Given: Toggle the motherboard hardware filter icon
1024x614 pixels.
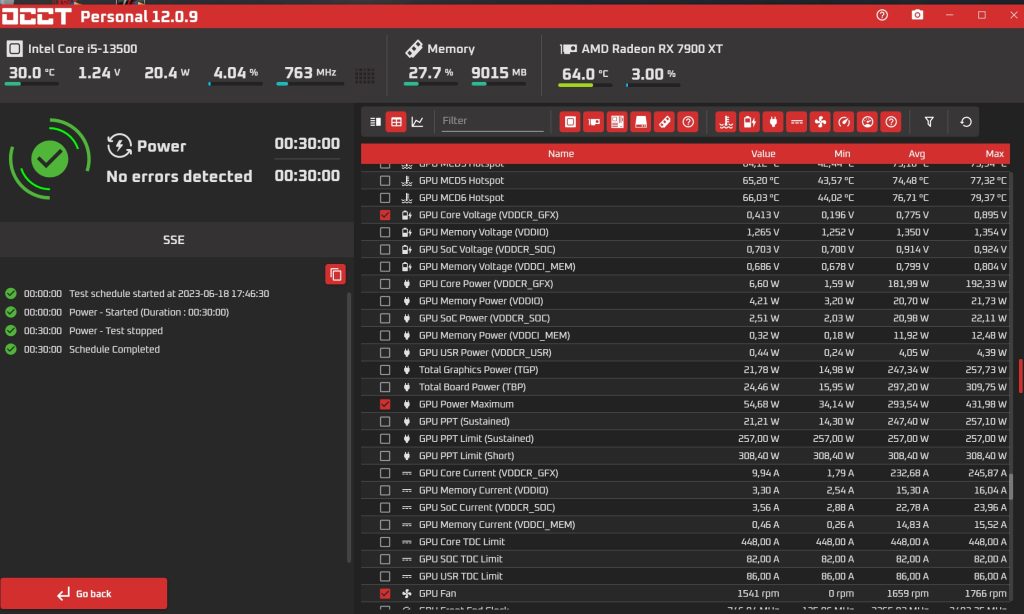Looking at the screenshot, I should pyautogui.click(x=617, y=122).
